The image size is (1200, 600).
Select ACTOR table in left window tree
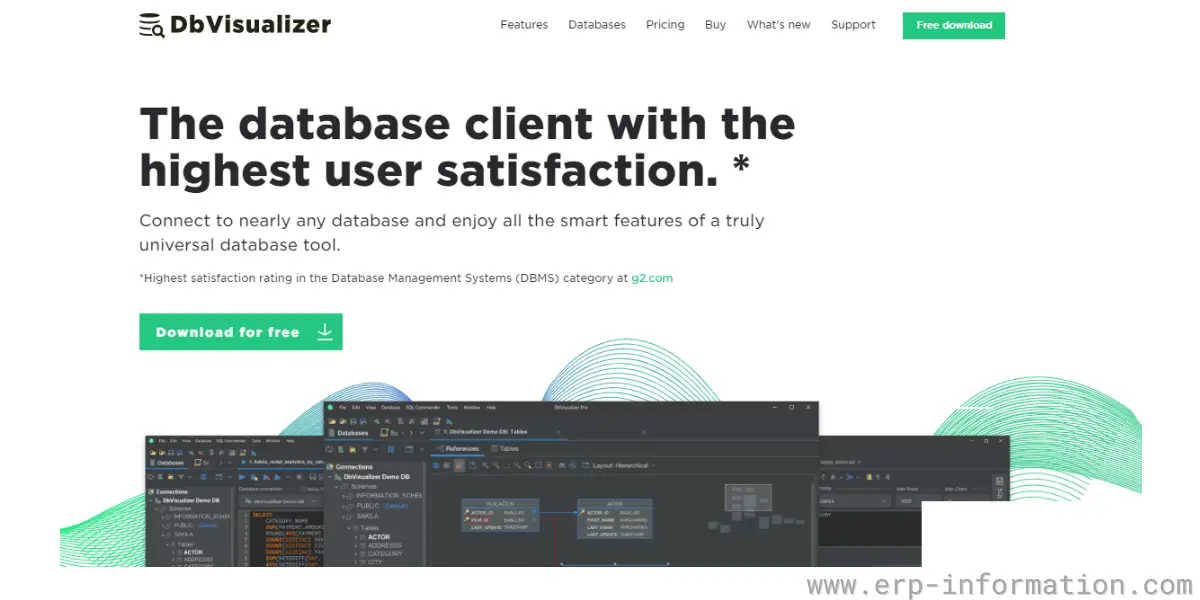point(193,552)
